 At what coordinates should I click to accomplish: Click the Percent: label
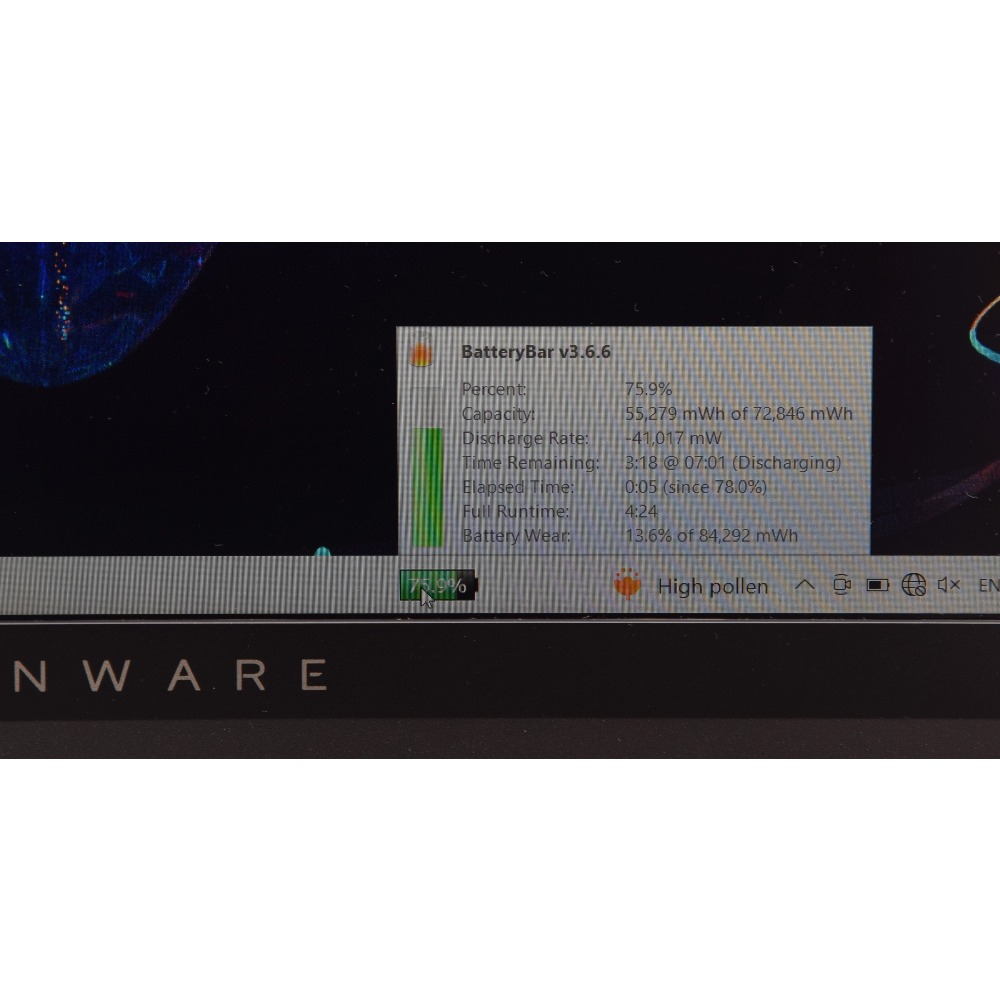494,389
